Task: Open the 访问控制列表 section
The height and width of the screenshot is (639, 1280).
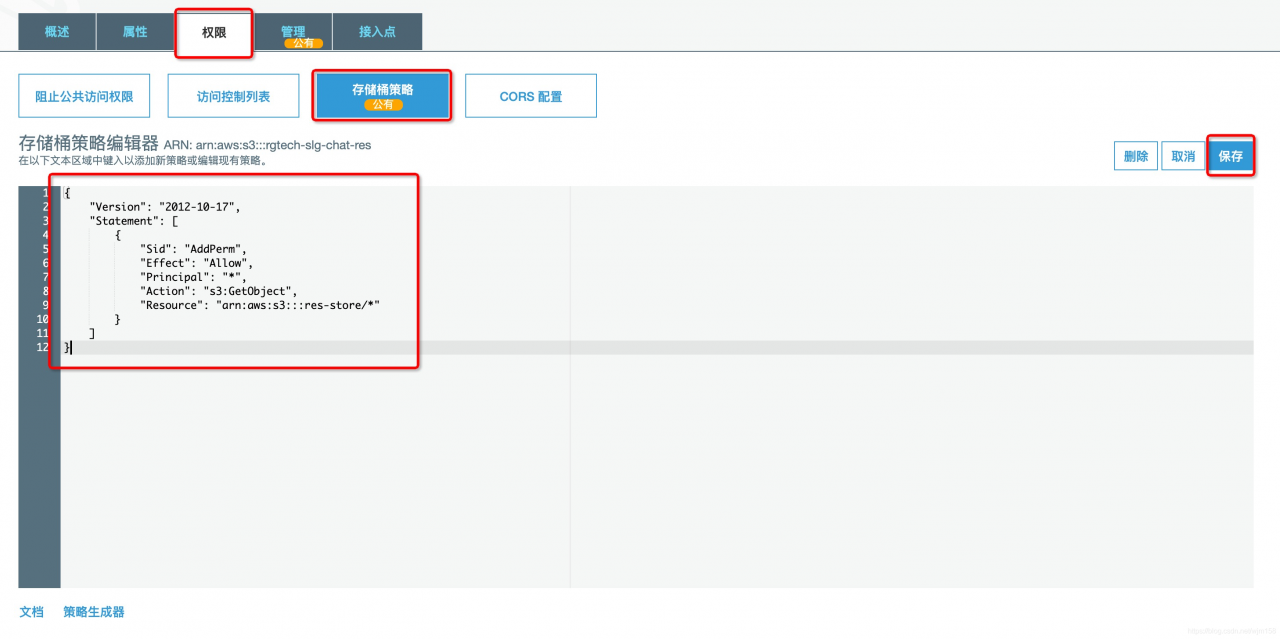Action: coord(233,96)
